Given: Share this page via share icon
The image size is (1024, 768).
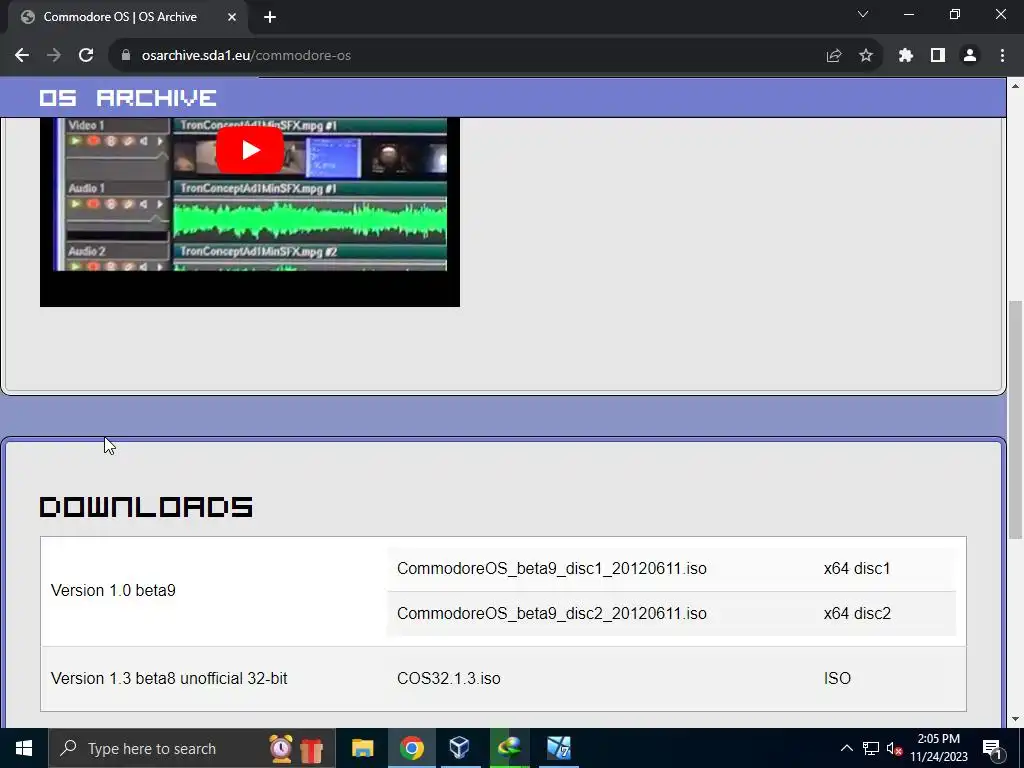Looking at the screenshot, I should 833,56.
